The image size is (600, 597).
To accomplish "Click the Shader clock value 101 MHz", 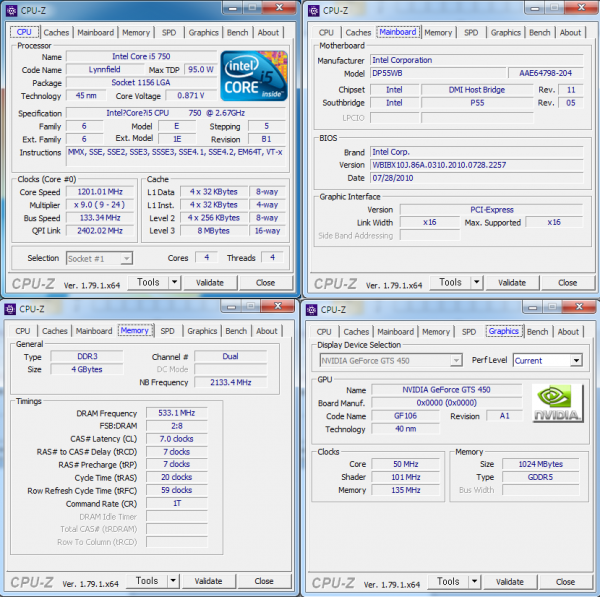I will pos(406,477).
